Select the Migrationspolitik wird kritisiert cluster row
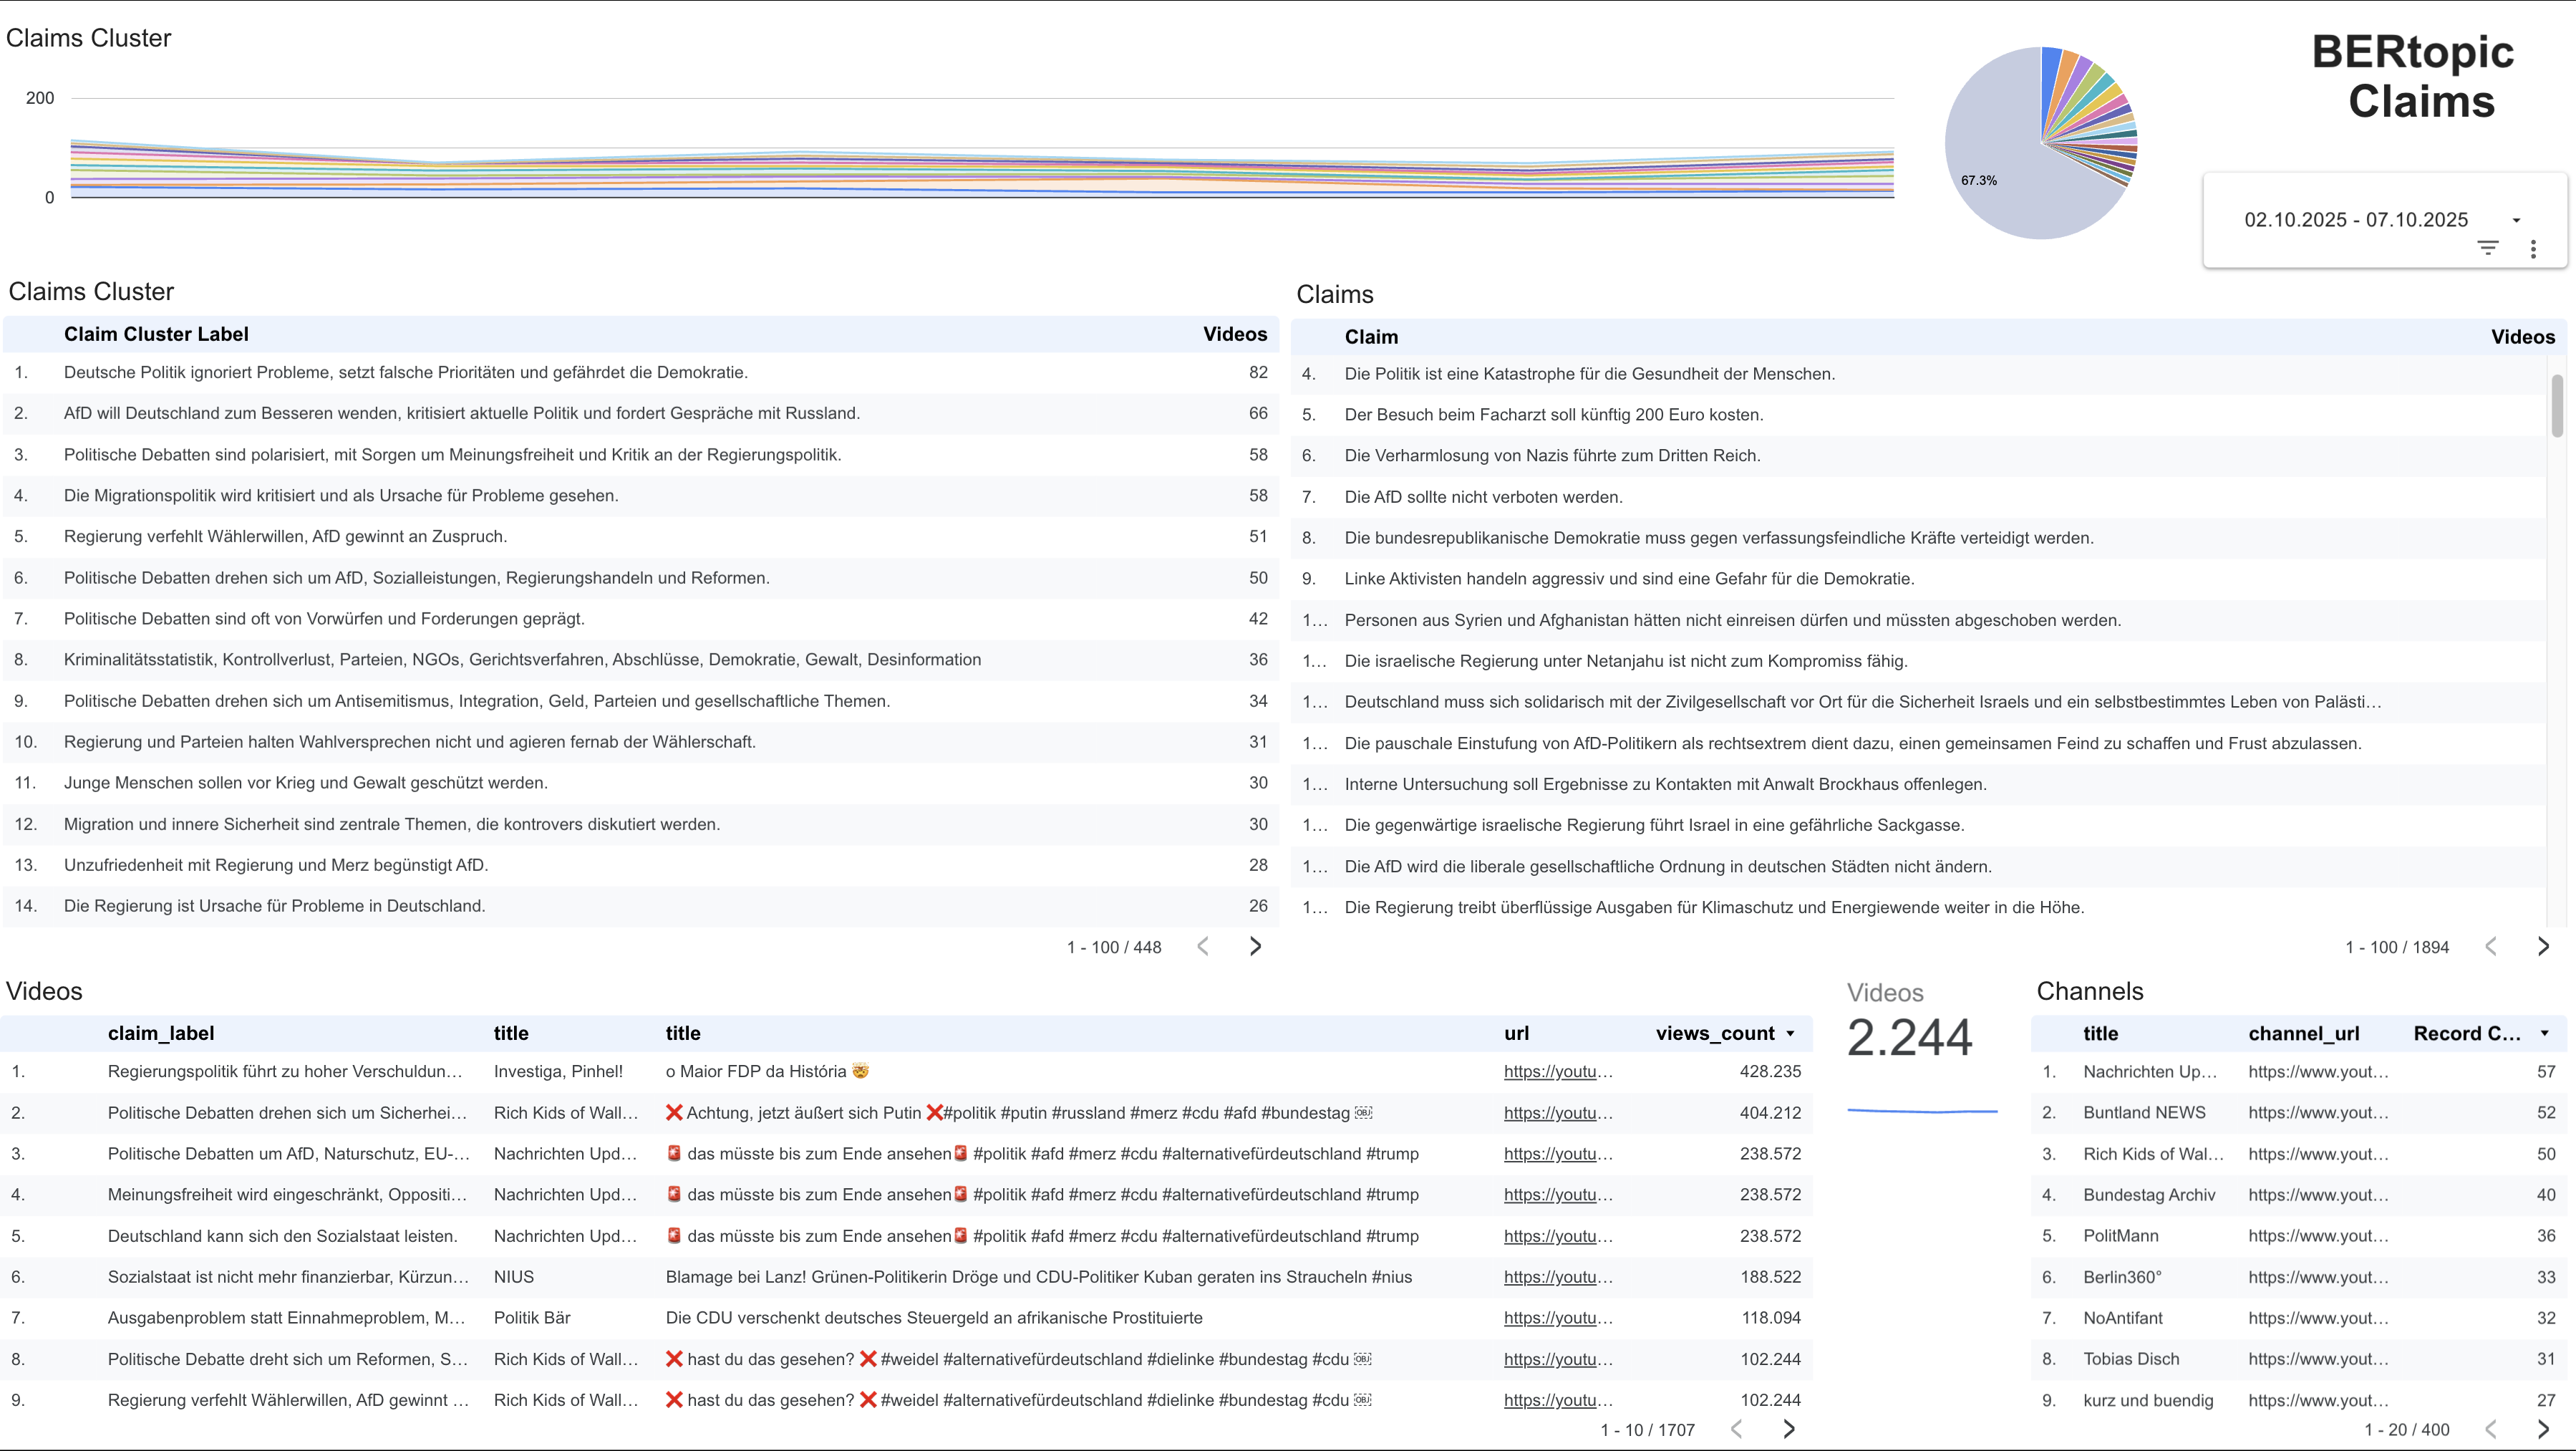Screen dimensions: 2576x1451 point(340,495)
